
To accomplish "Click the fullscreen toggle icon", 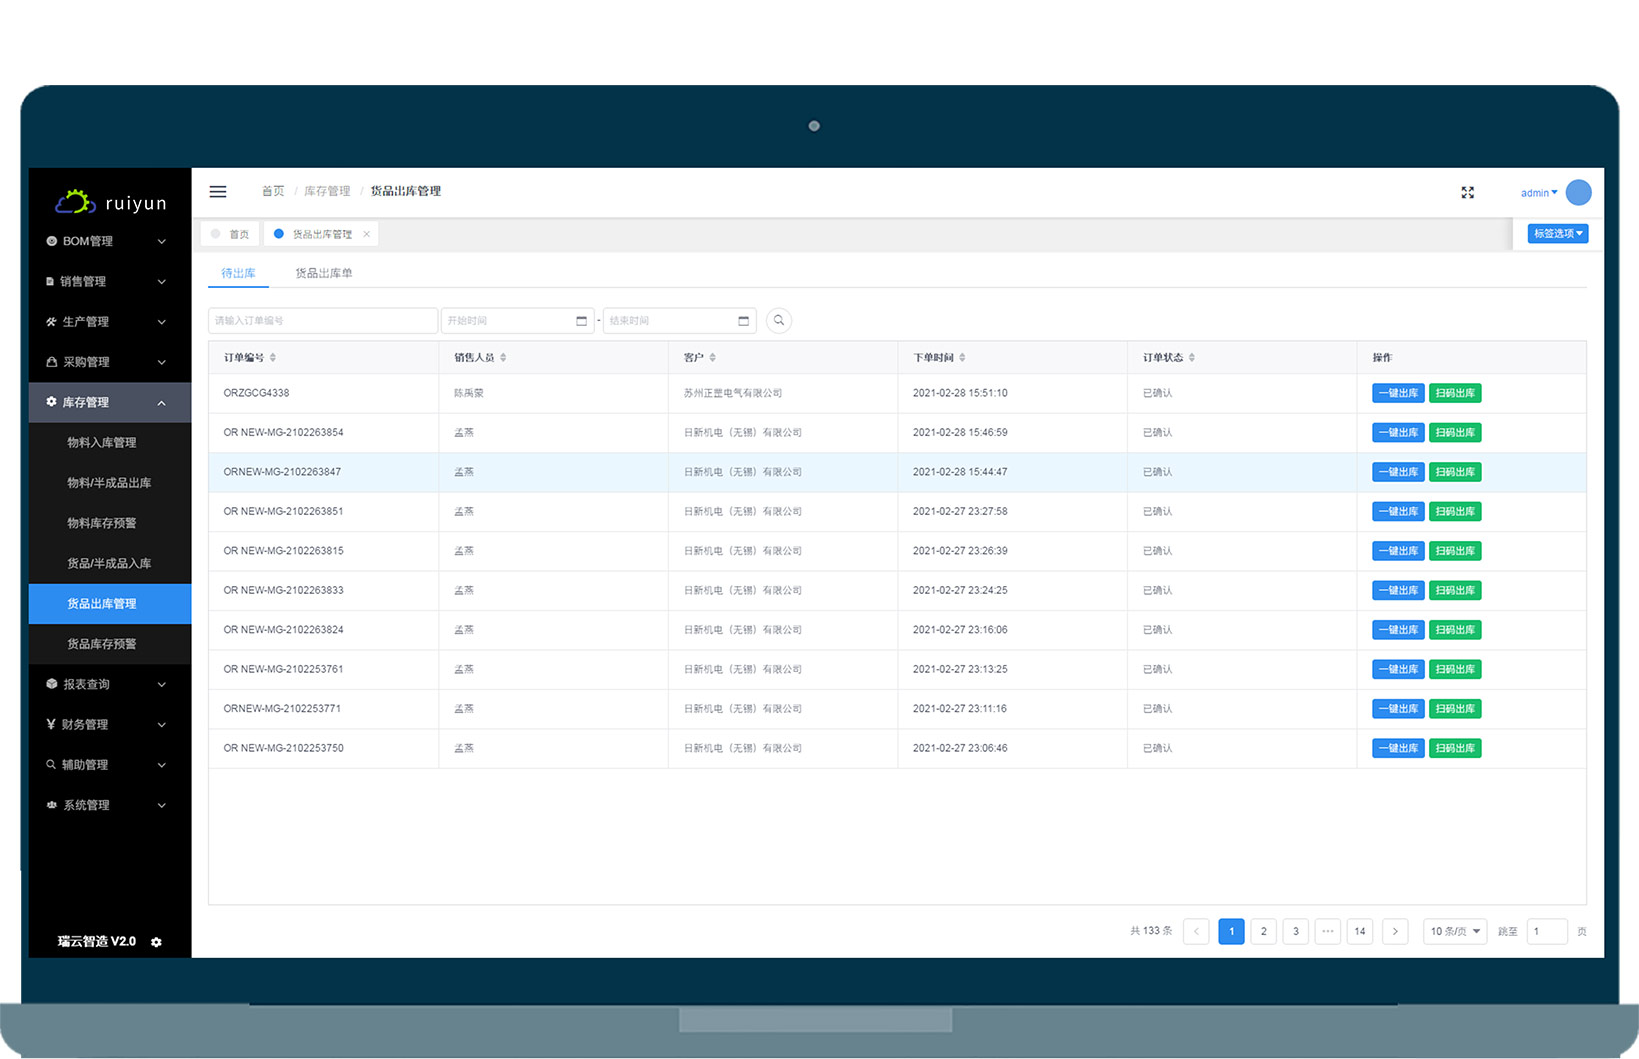I will (x=1467, y=193).
